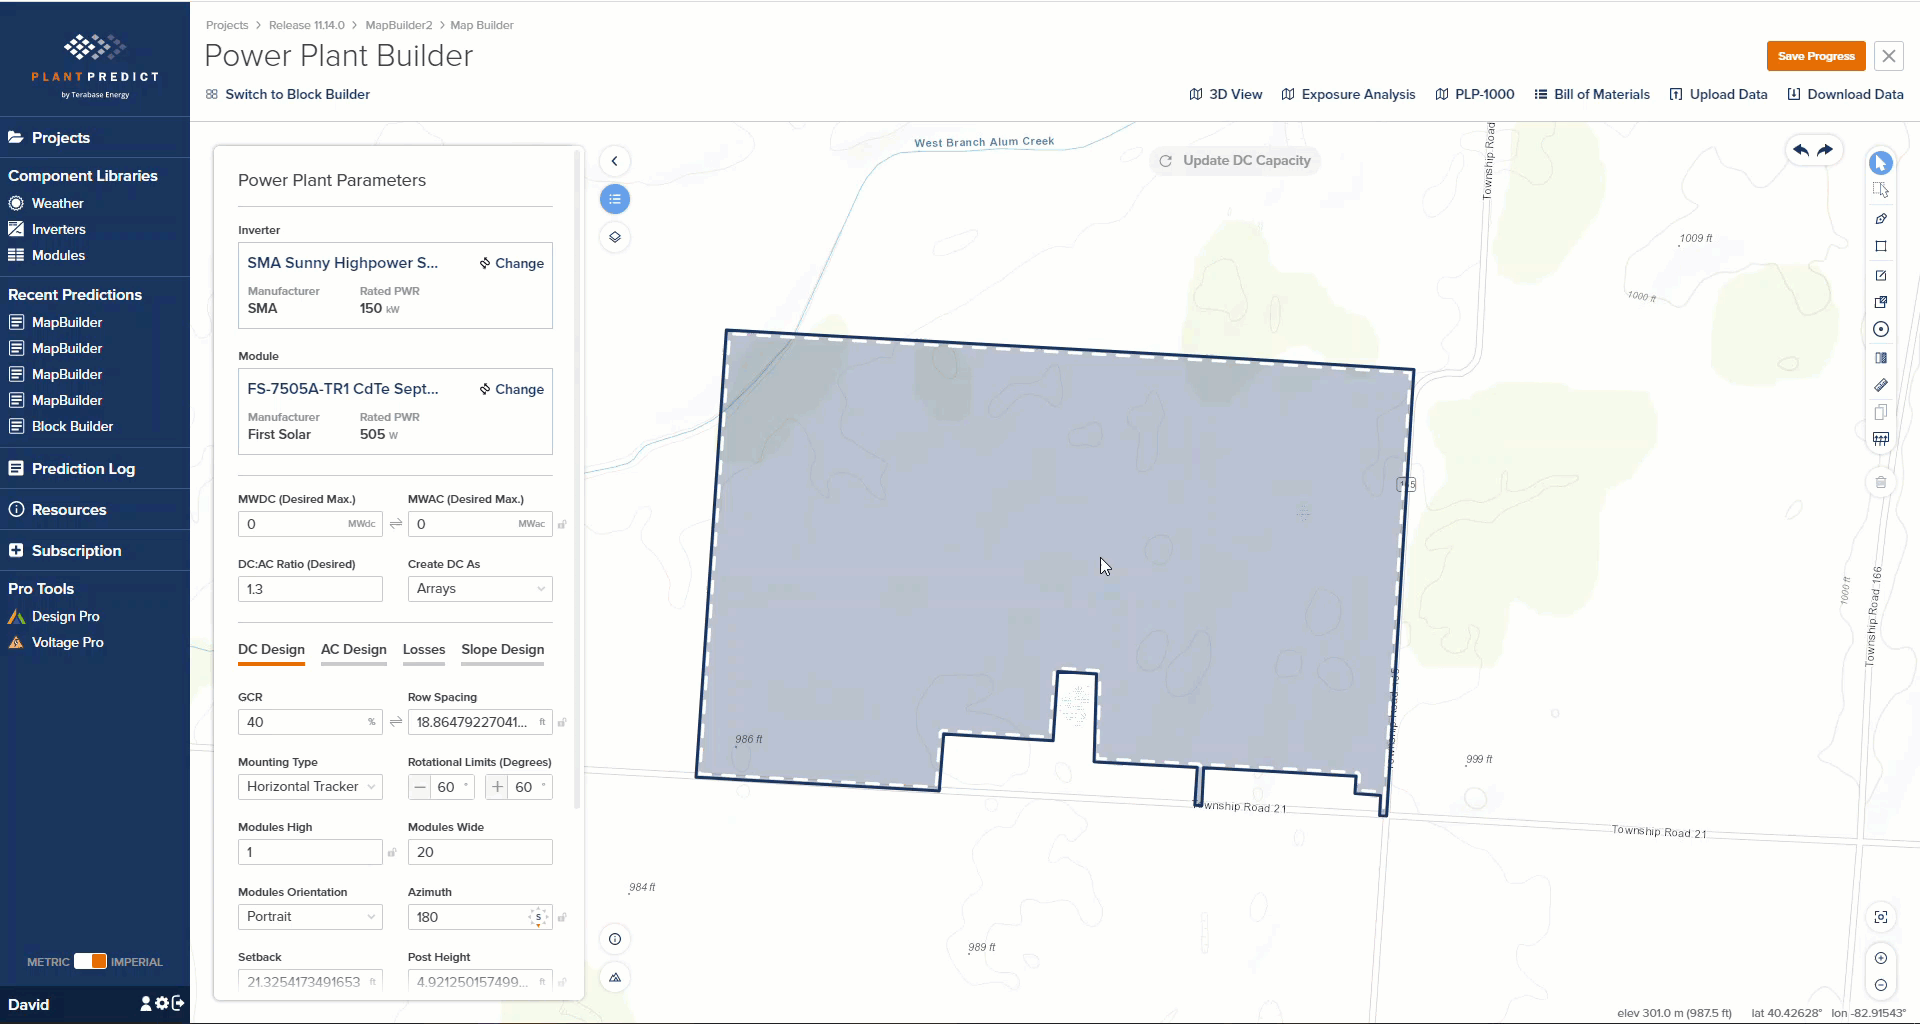Choose the pen draw polygon tool

[x=1880, y=218]
